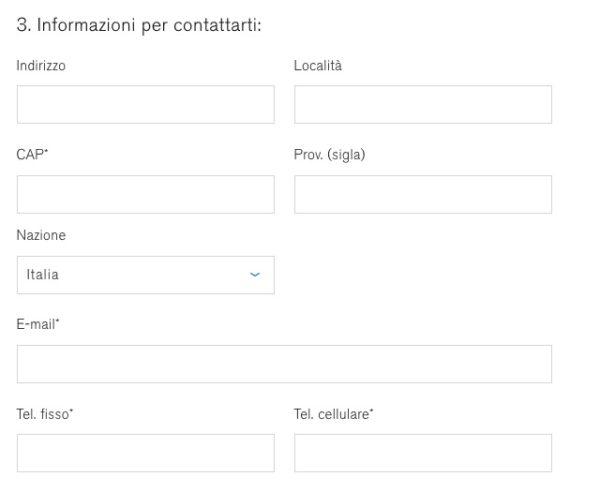The width and height of the screenshot is (600, 492).
Task: Open the Nazione country dropdown
Action: (x=145, y=275)
